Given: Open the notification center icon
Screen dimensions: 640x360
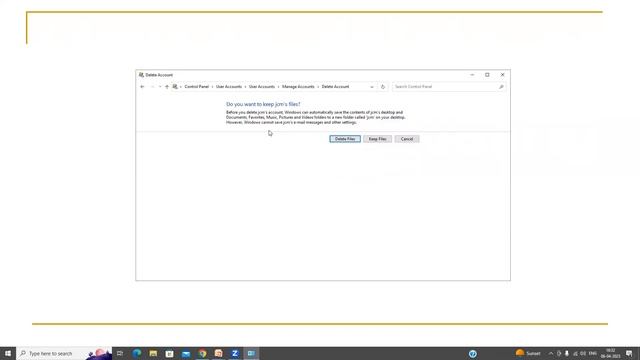Looking at the screenshot, I should (x=629, y=353).
